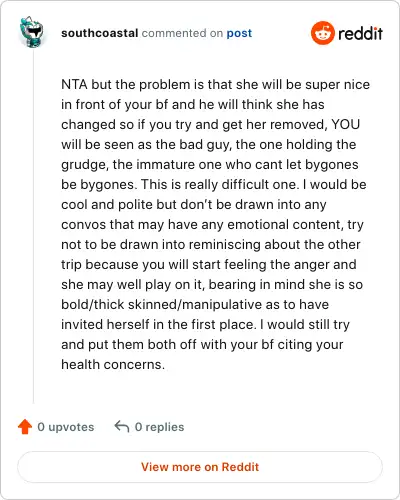
Task: Click the orange Reddit Snoo logo
Action: [322, 33]
